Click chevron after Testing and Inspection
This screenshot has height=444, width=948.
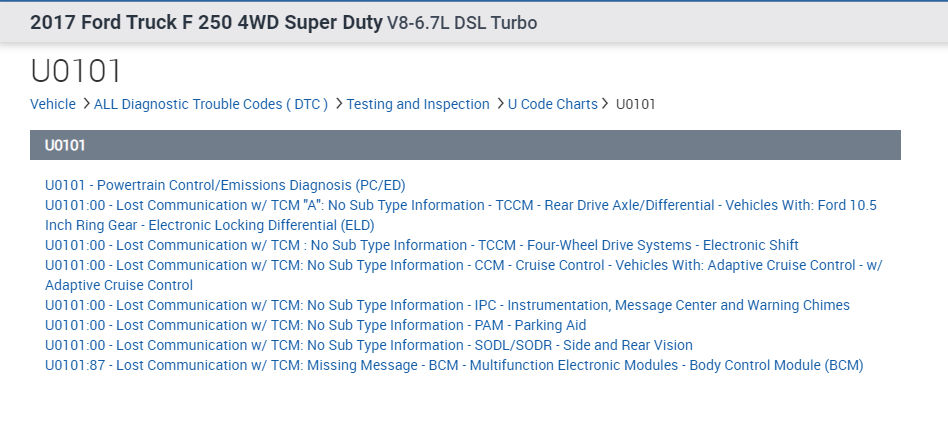pos(499,104)
